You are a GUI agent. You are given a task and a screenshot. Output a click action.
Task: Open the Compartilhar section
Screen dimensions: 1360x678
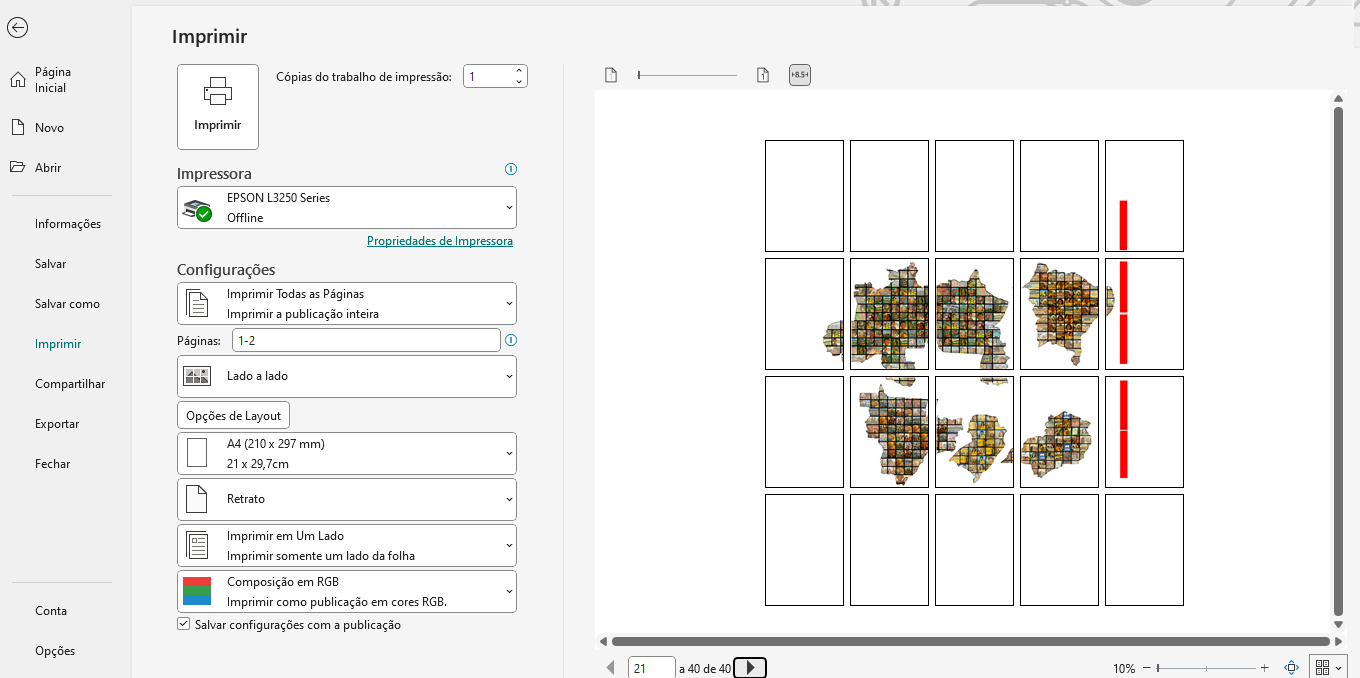70,384
